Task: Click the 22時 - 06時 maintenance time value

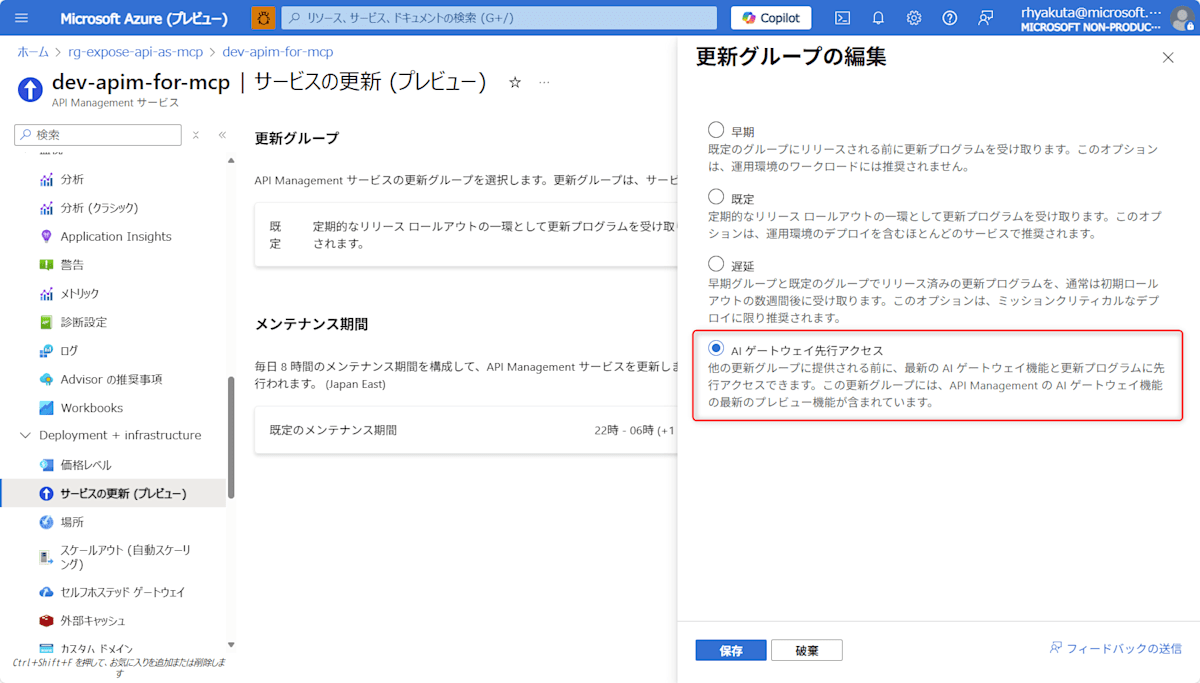Action: [x=635, y=430]
